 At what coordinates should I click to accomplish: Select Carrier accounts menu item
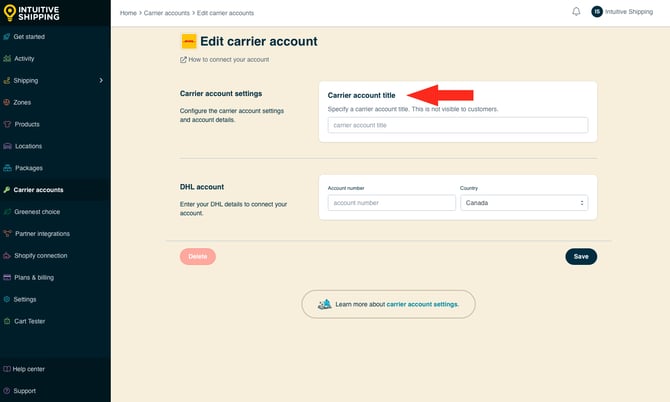click(38, 190)
